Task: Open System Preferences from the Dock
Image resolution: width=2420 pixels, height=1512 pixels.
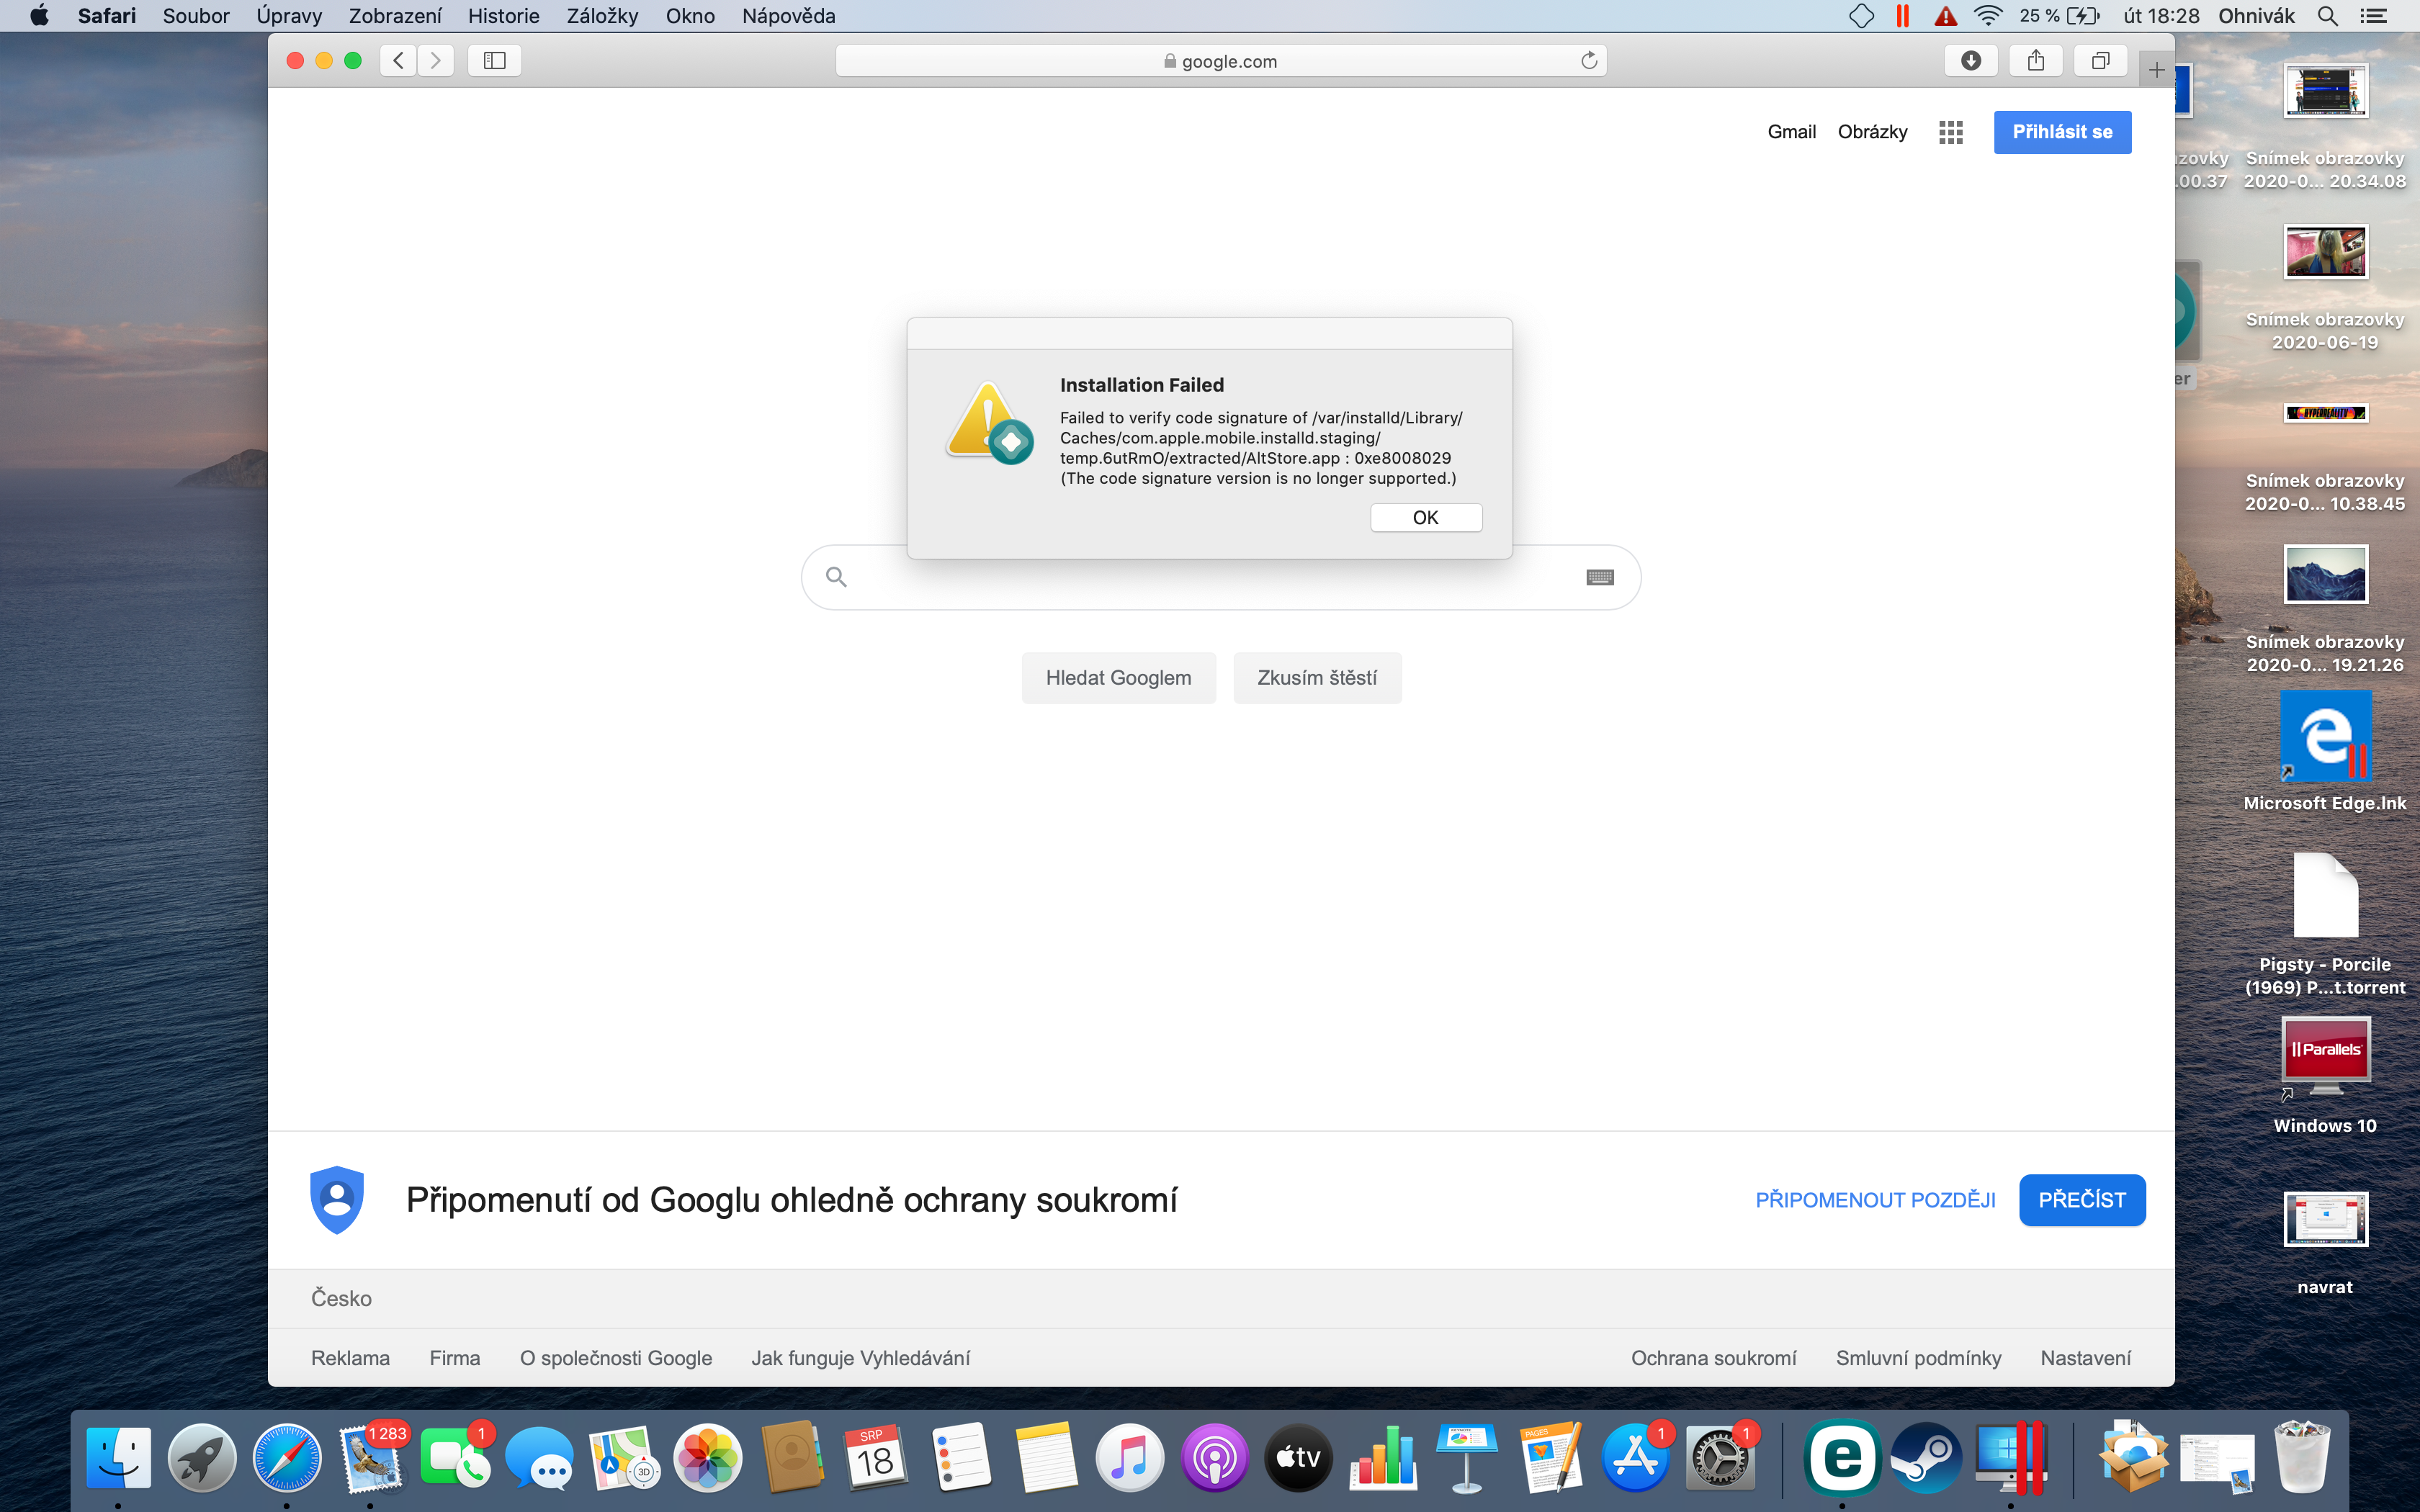Action: coord(1720,1458)
